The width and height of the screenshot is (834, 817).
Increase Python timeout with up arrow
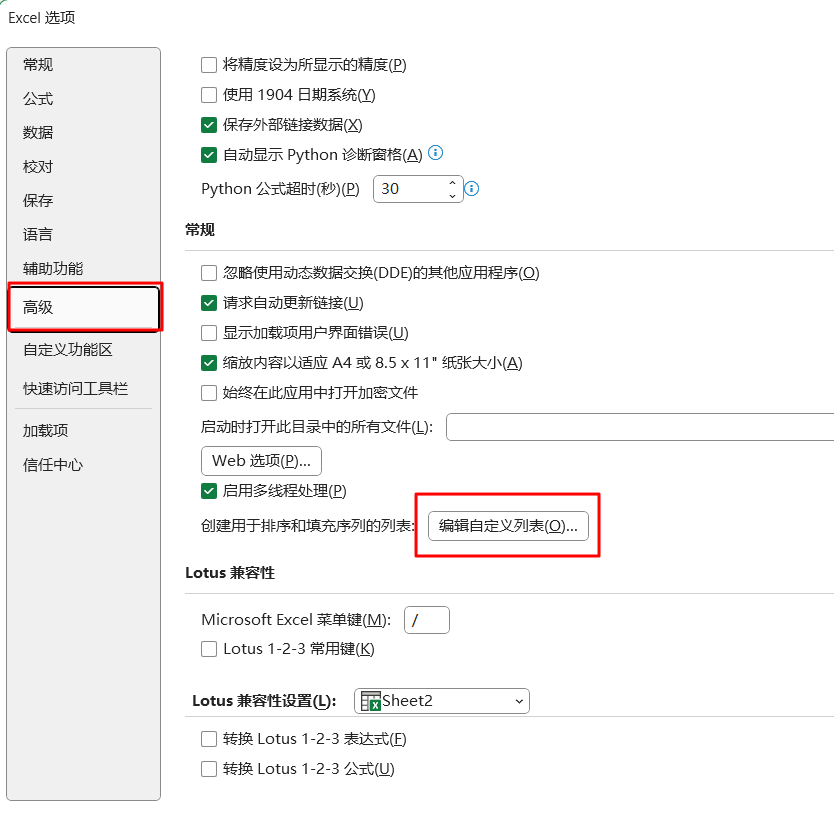click(x=452, y=182)
